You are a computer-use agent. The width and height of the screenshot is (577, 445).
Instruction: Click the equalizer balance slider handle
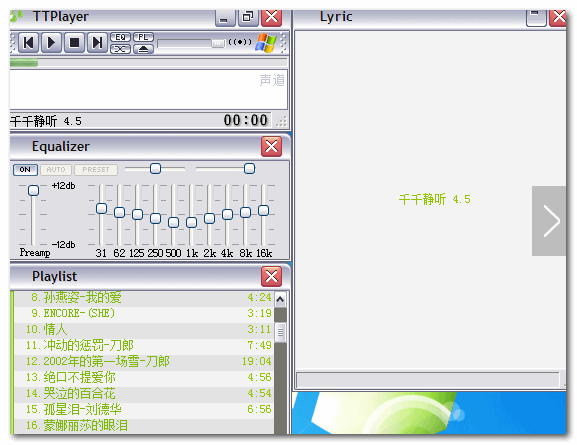(x=155, y=169)
